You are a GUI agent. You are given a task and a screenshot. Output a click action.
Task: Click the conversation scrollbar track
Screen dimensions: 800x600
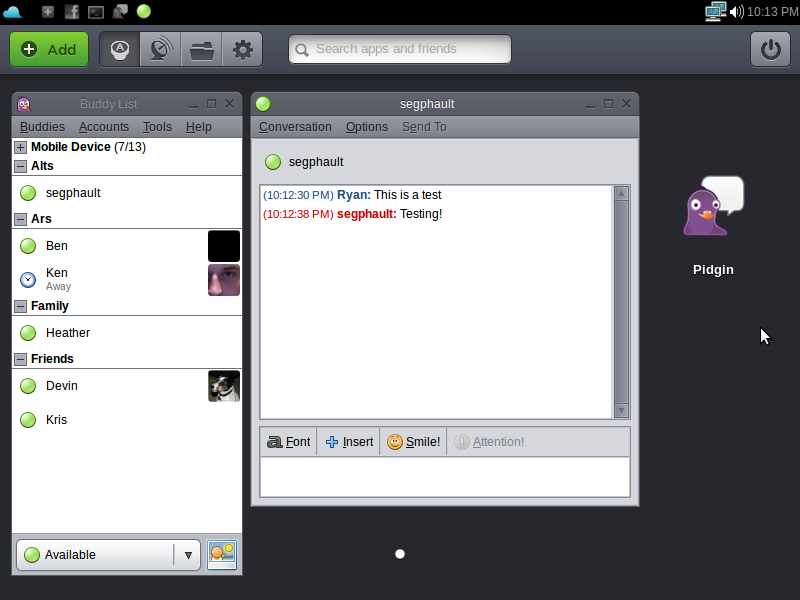[x=621, y=302]
